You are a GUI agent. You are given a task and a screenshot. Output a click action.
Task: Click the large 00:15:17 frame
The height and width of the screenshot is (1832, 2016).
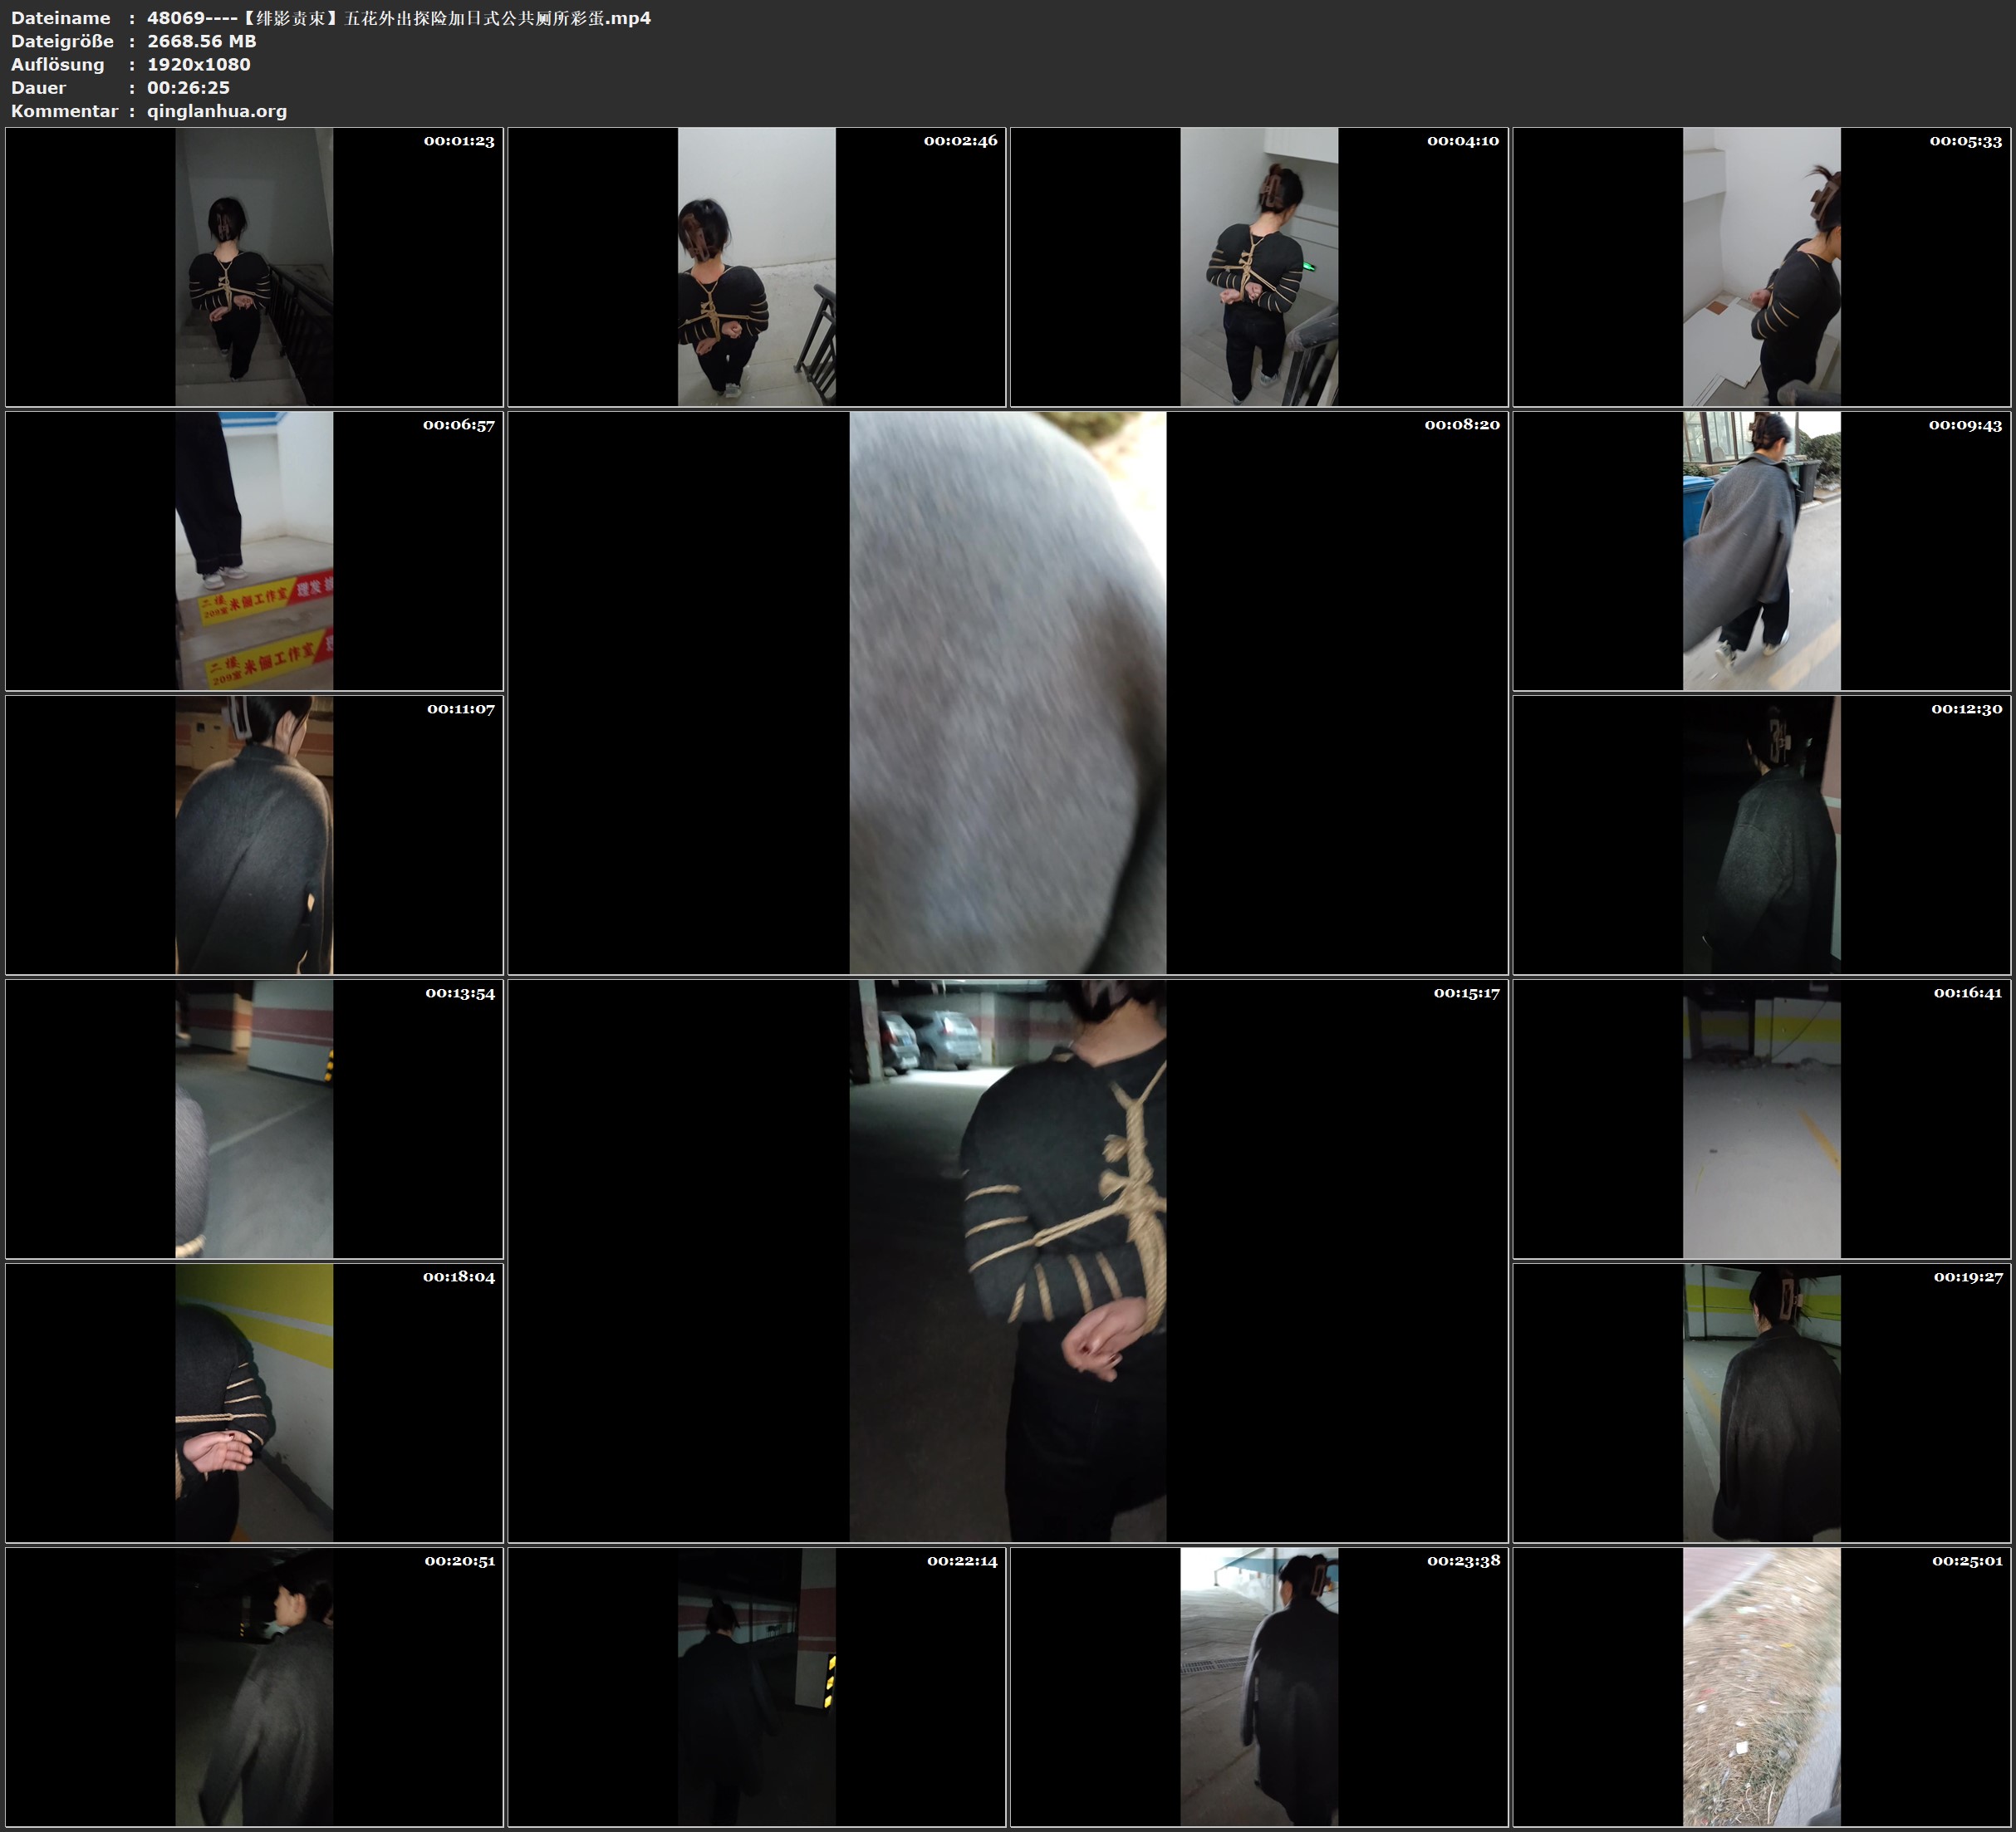1007,1260
